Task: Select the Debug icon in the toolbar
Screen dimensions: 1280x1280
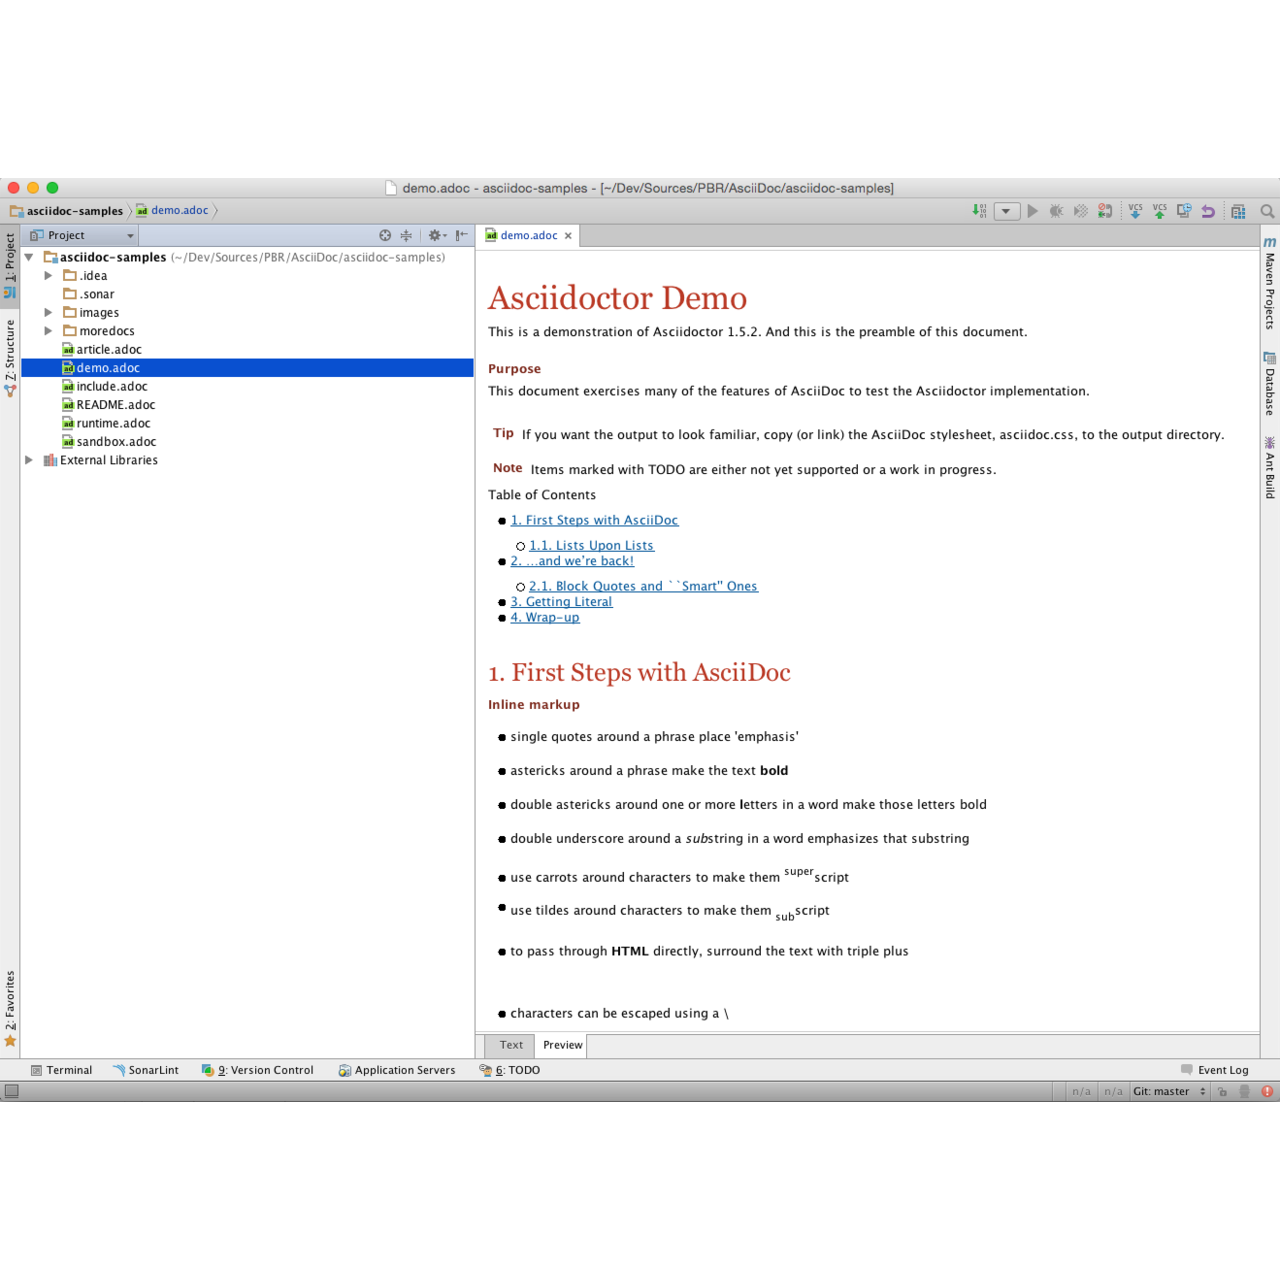Action: [x=1056, y=211]
